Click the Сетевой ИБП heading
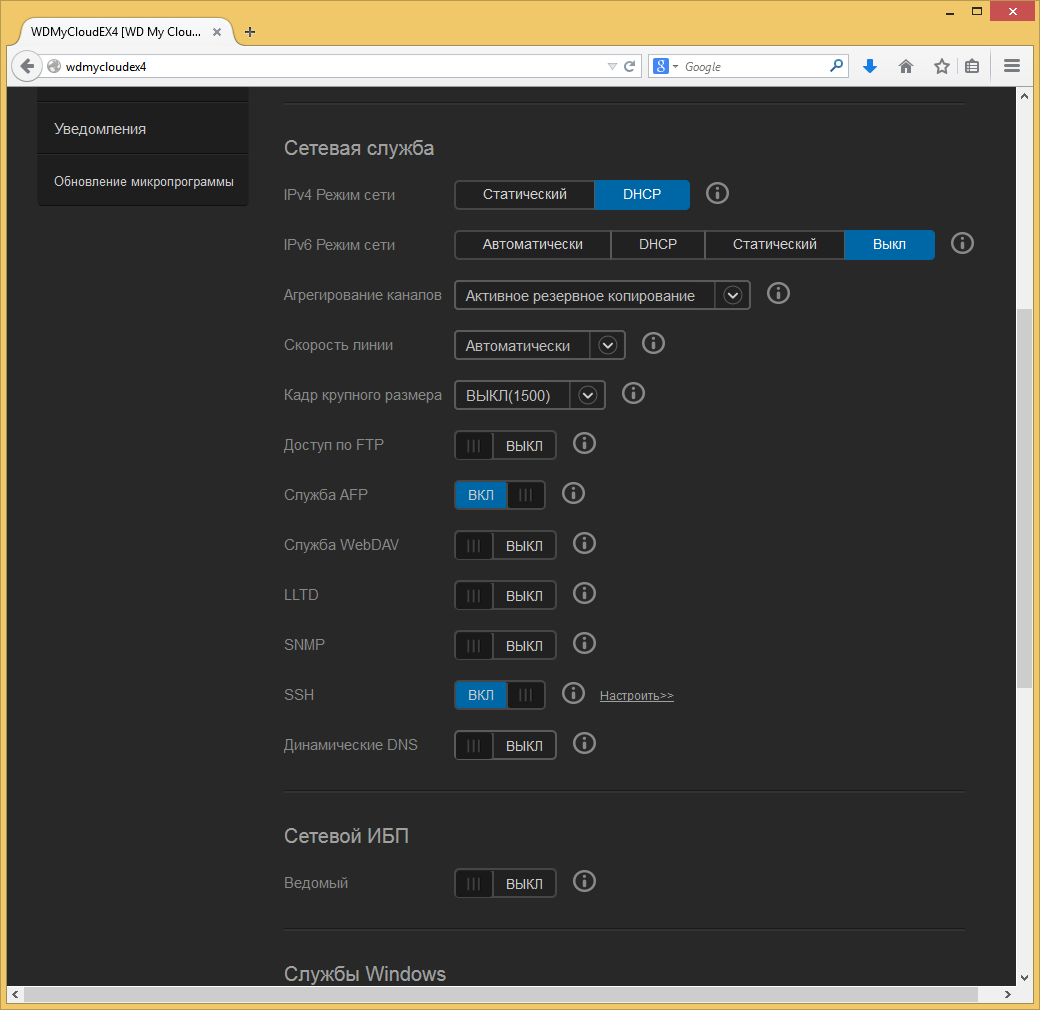This screenshot has height=1010, width=1040. click(x=346, y=836)
